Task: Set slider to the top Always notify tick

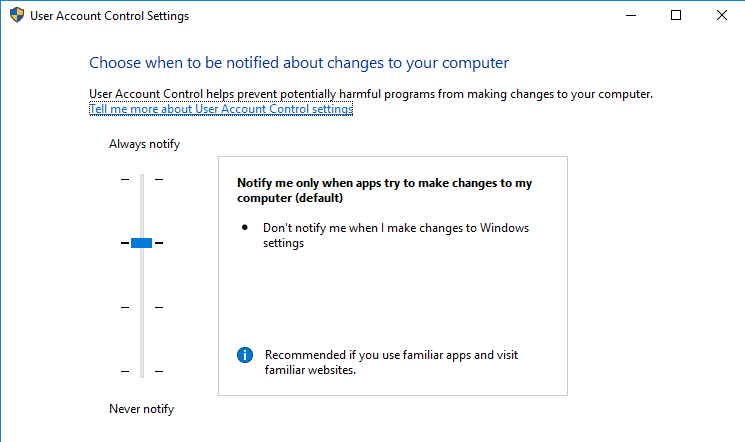Action: (x=142, y=179)
